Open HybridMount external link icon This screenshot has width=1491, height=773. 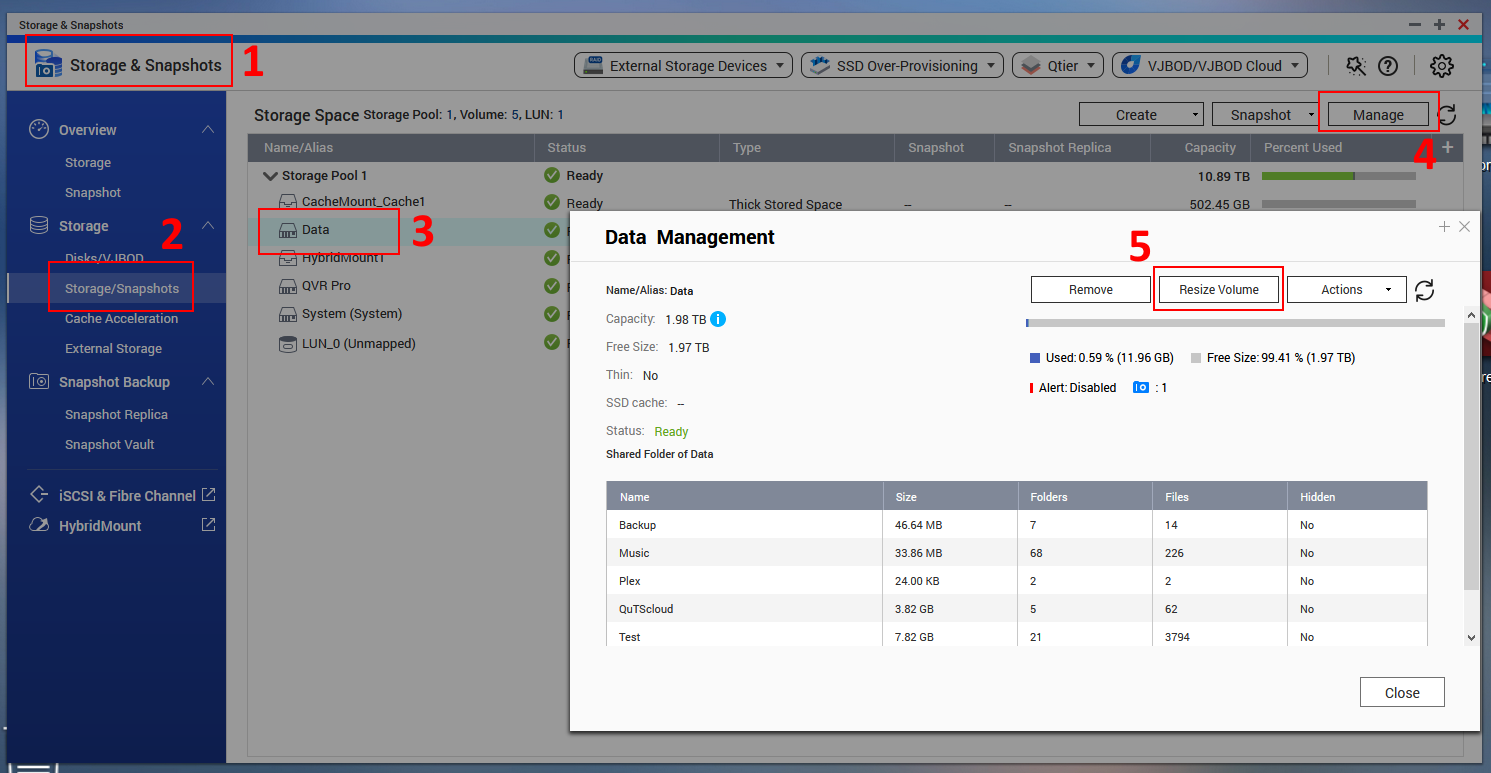pos(208,524)
